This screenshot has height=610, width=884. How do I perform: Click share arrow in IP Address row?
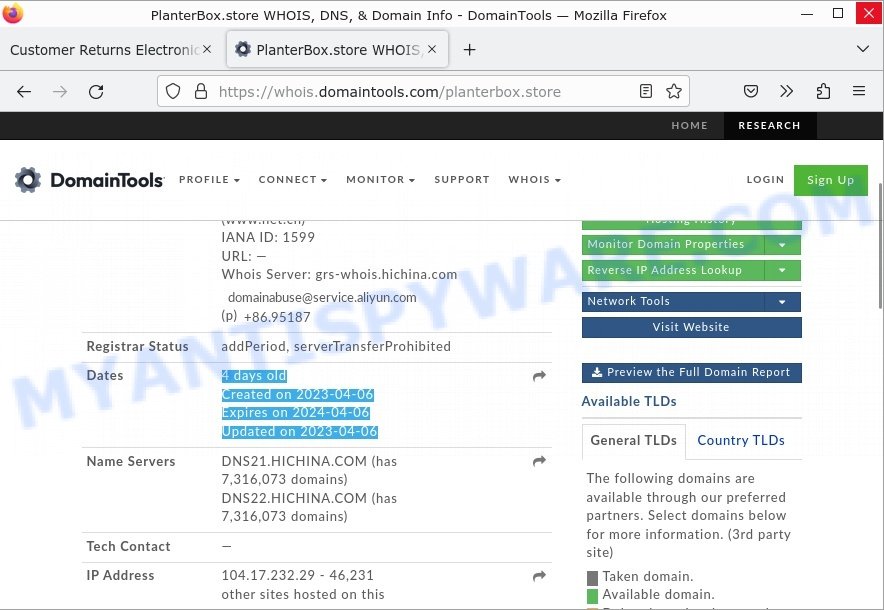(x=539, y=576)
